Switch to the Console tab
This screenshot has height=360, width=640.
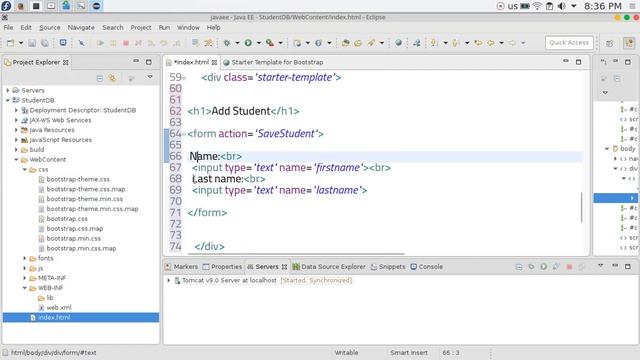tap(427, 267)
